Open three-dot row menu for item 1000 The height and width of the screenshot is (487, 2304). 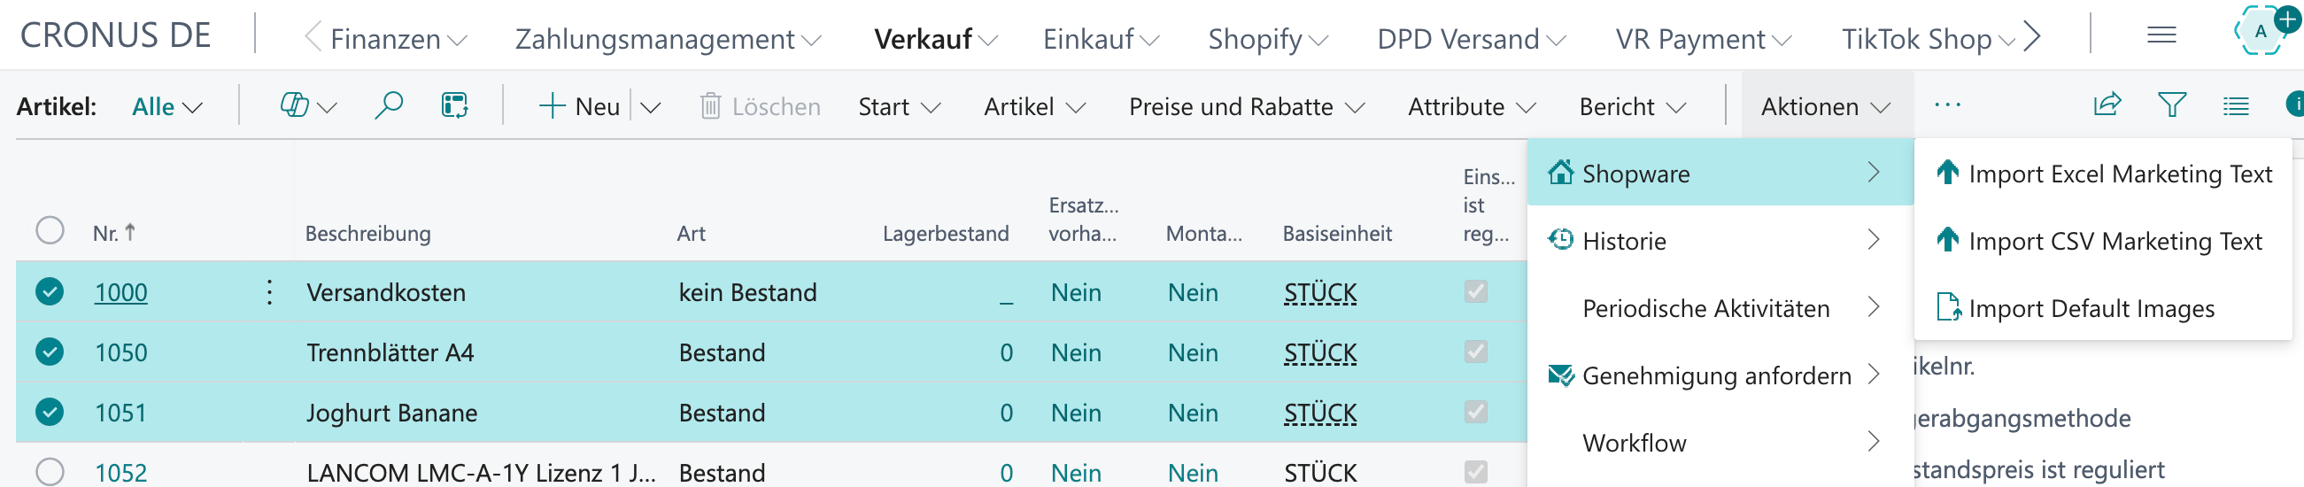[269, 292]
